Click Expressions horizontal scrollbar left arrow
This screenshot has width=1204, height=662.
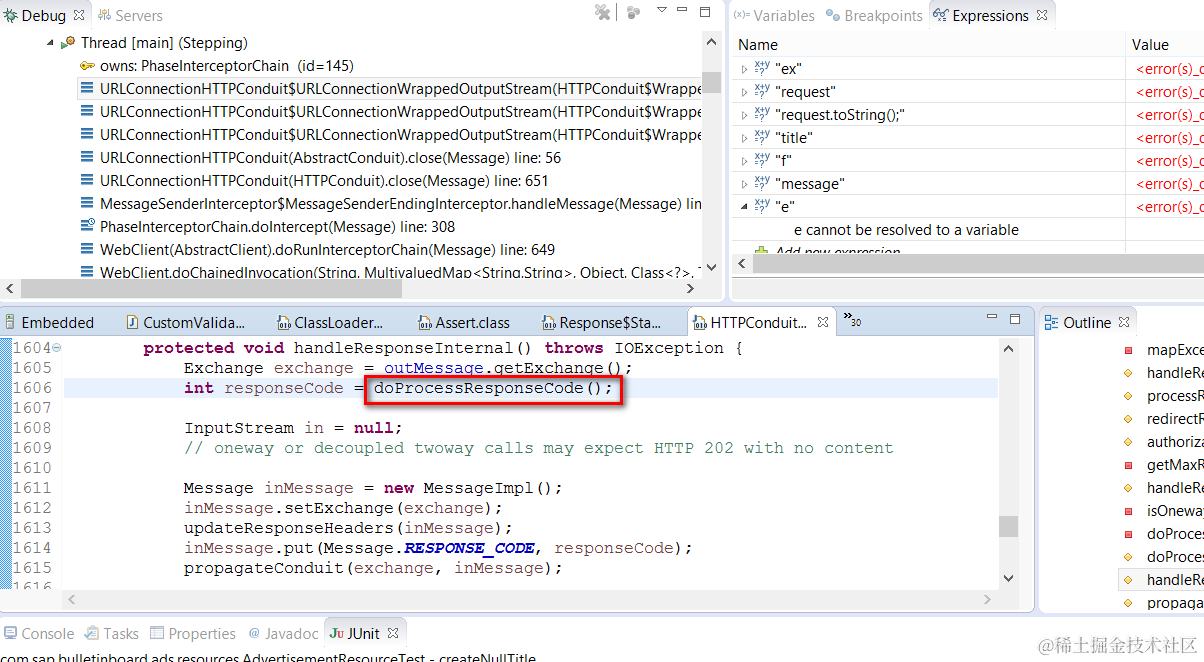pyautogui.click(x=744, y=264)
